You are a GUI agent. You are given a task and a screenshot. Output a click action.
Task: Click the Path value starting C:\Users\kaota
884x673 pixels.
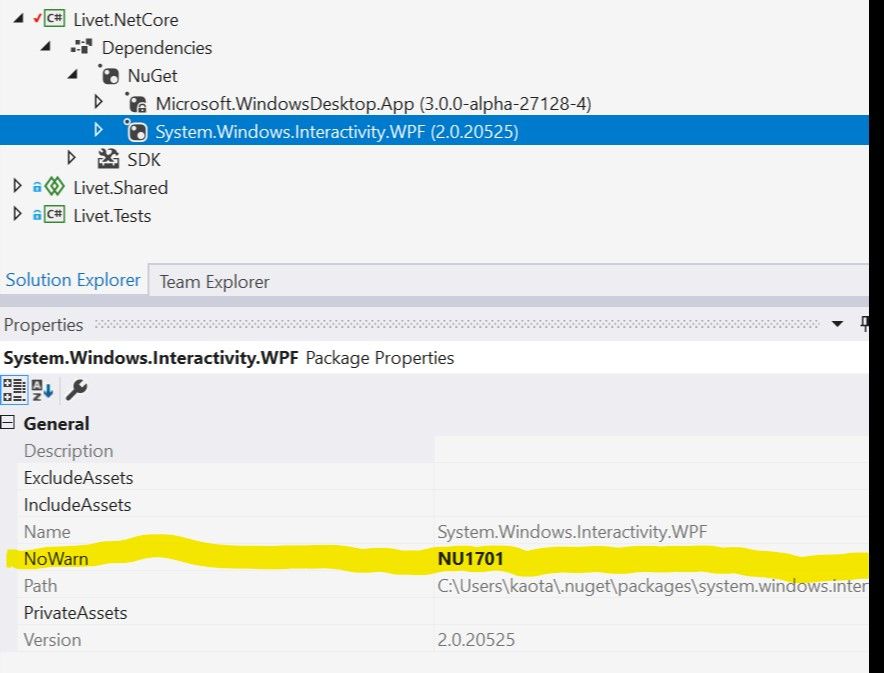653,586
